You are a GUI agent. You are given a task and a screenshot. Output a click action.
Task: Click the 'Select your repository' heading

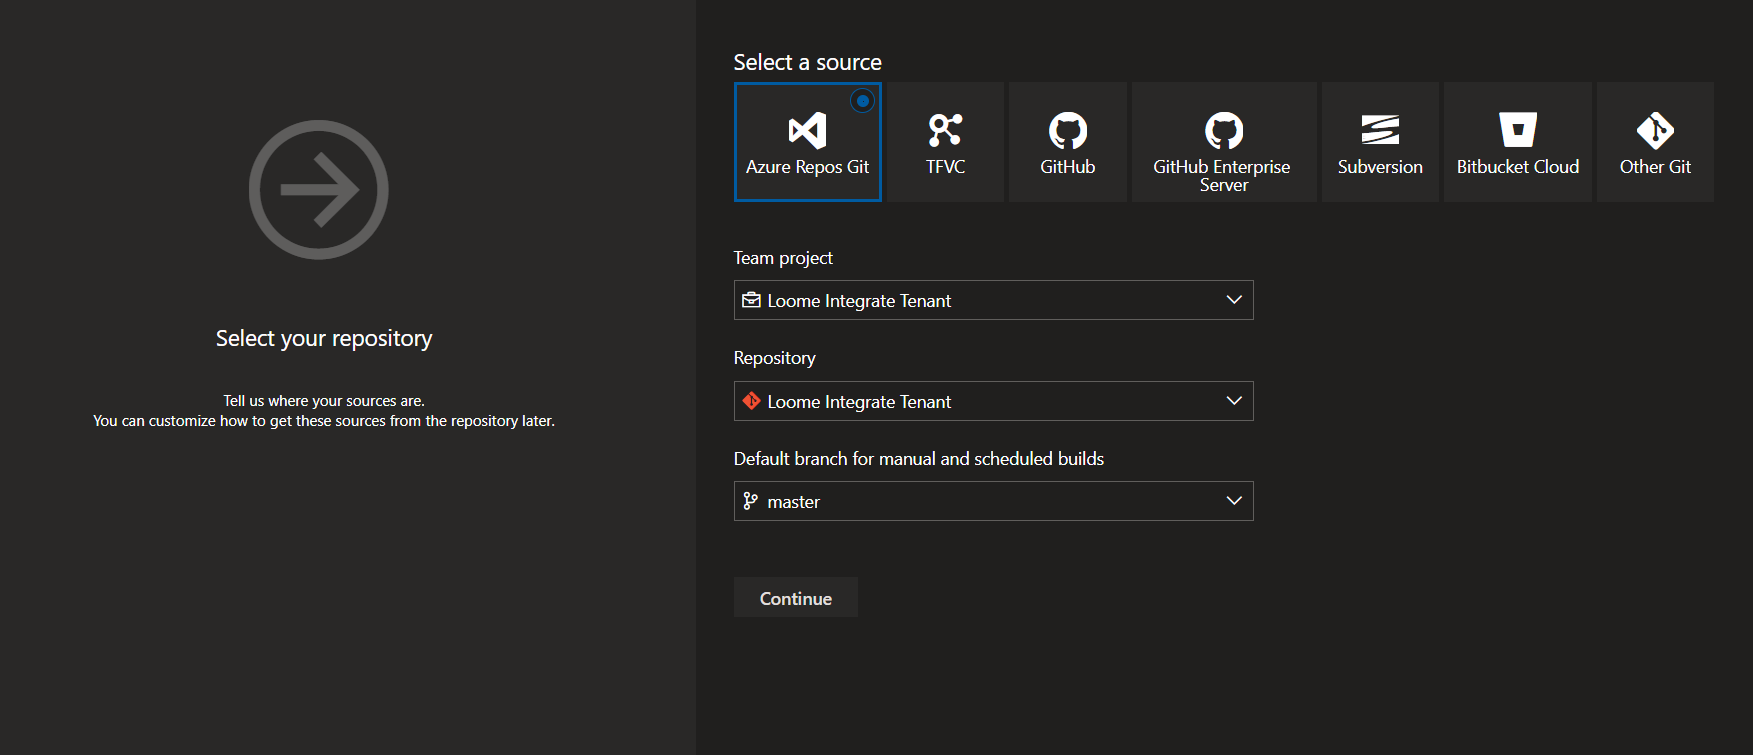pyautogui.click(x=324, y=338)
